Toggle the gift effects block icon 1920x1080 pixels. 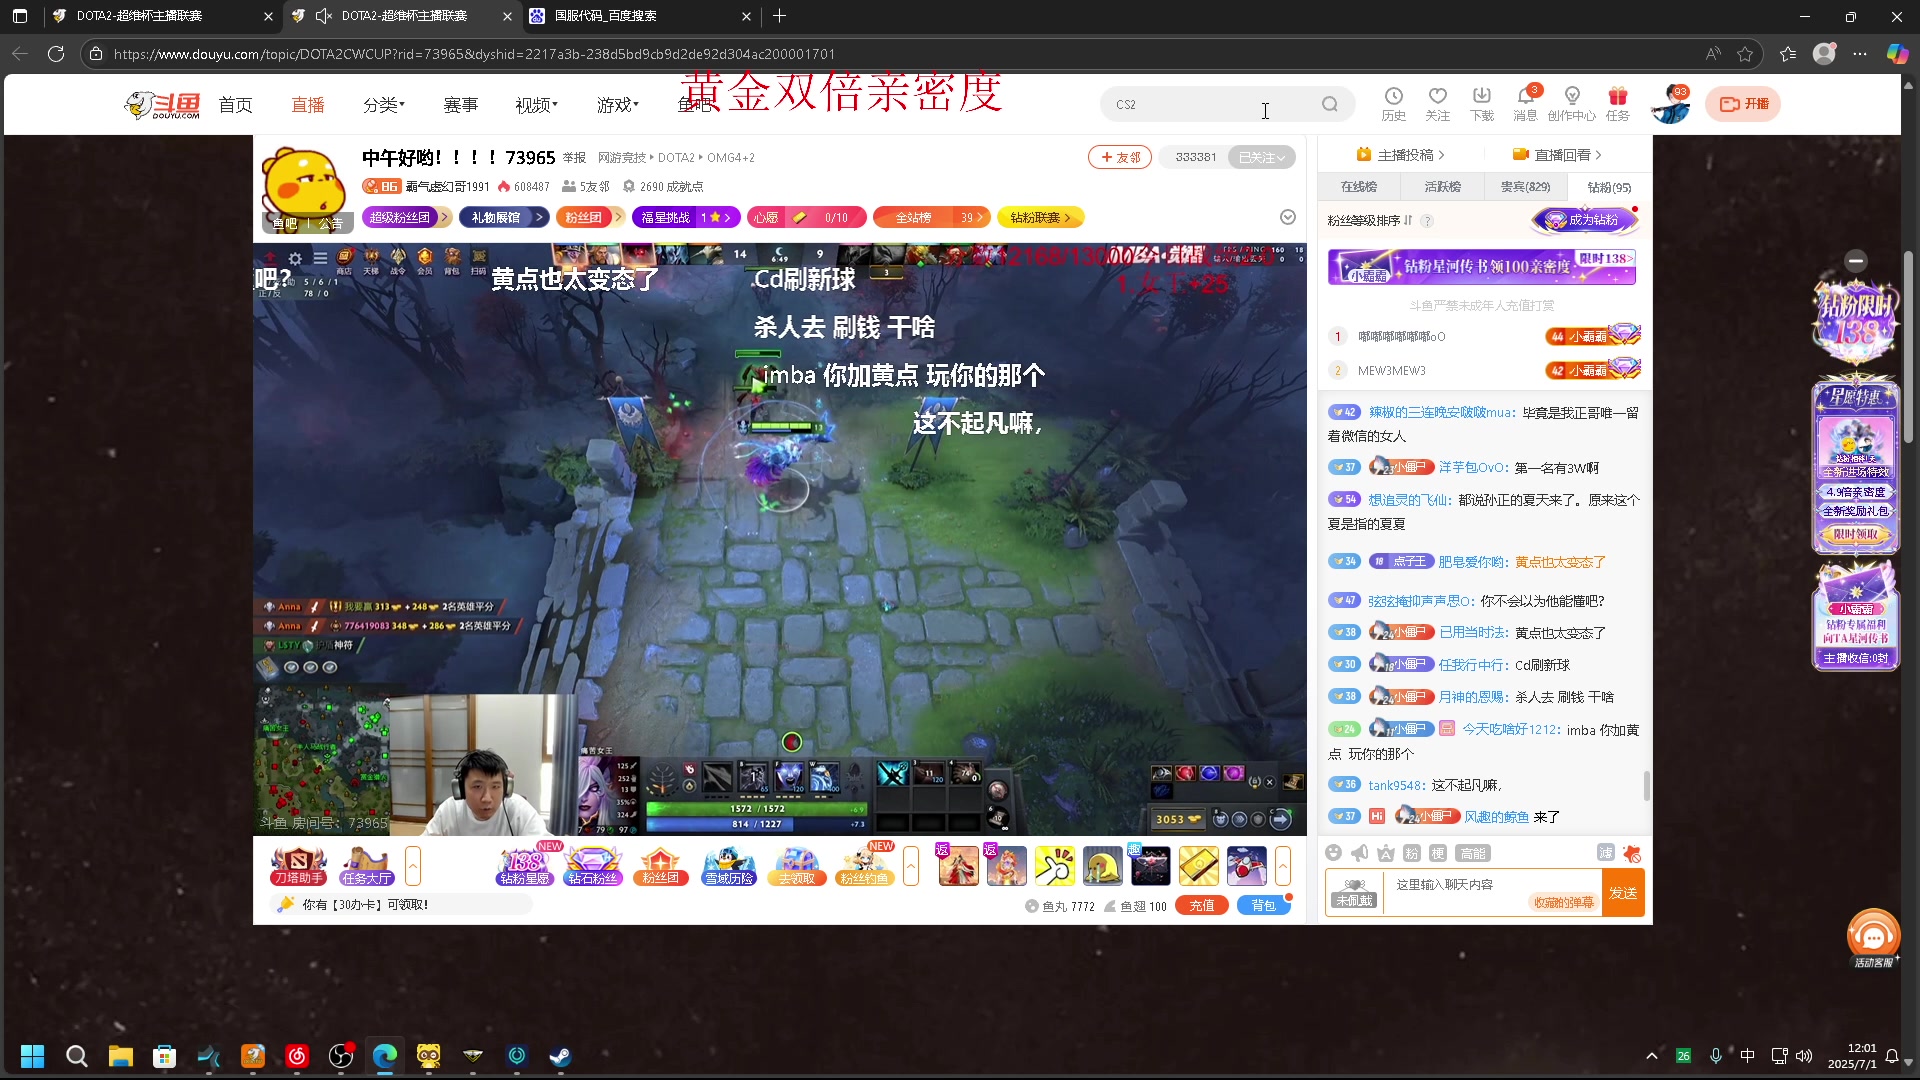click(x=1632, y=853)
